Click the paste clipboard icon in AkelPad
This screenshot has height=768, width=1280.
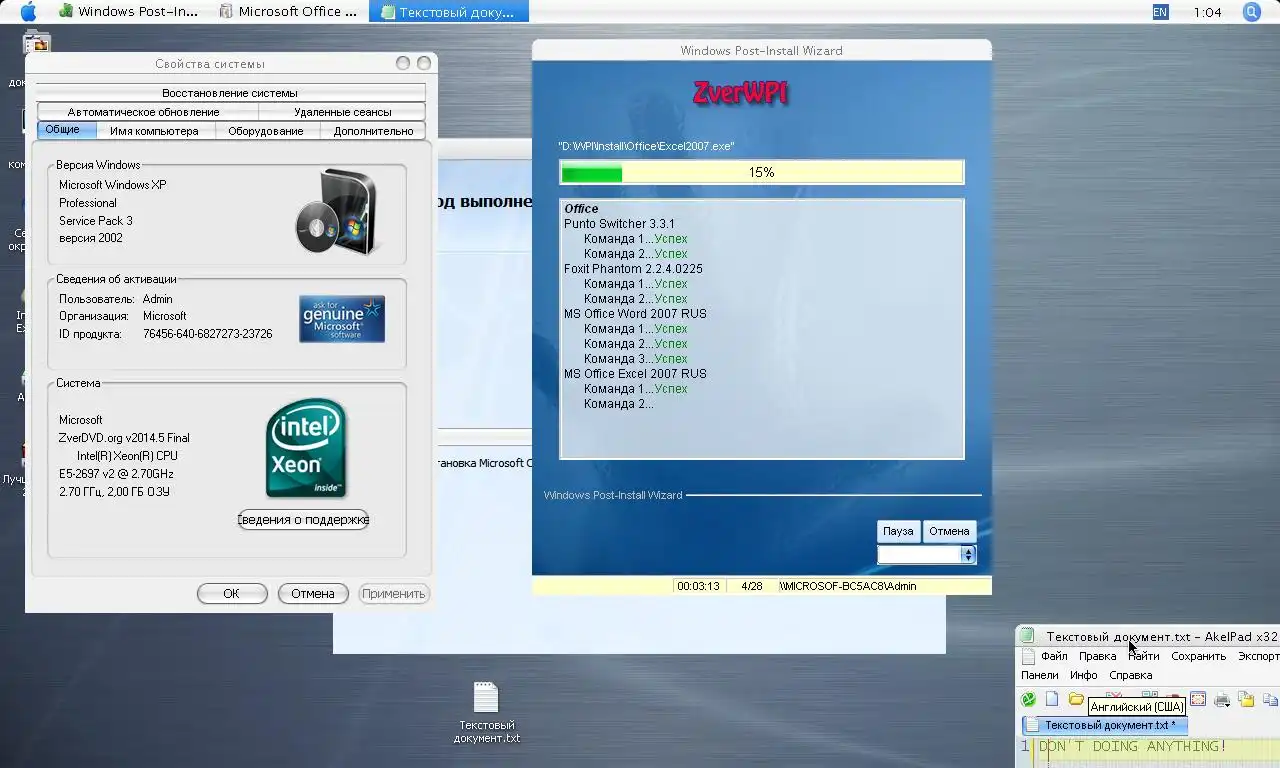(1245, 699)
